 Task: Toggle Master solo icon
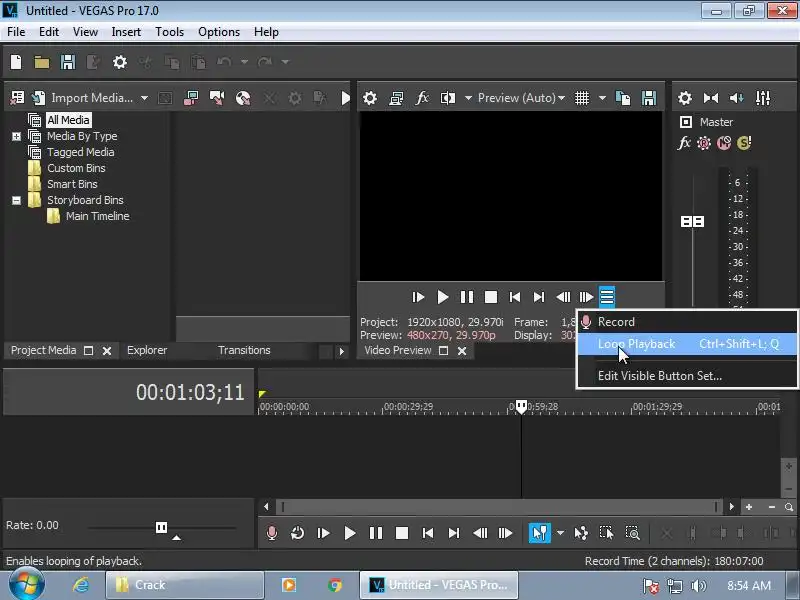pyautogui.click(x=744, y=143)
